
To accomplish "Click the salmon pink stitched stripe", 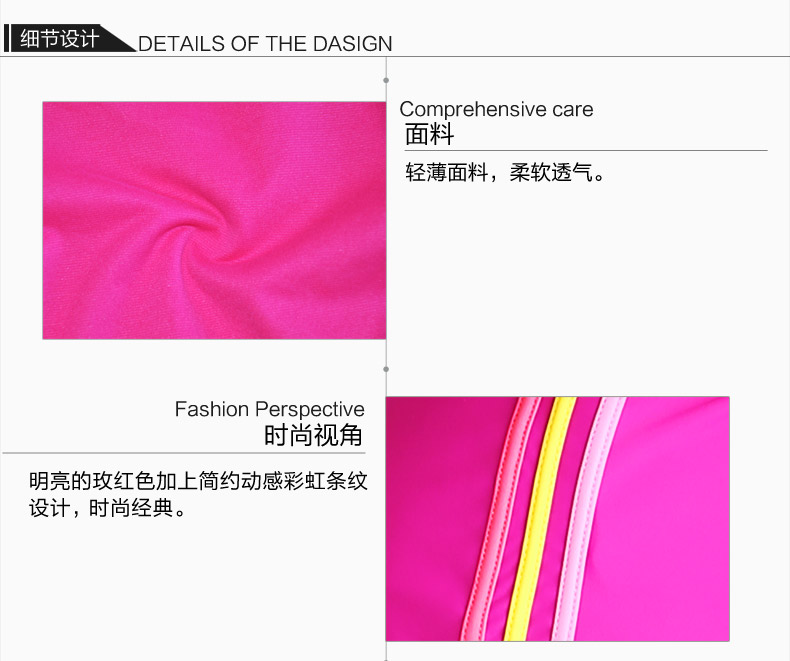I will pyautogui.click(x=499, y=519).
